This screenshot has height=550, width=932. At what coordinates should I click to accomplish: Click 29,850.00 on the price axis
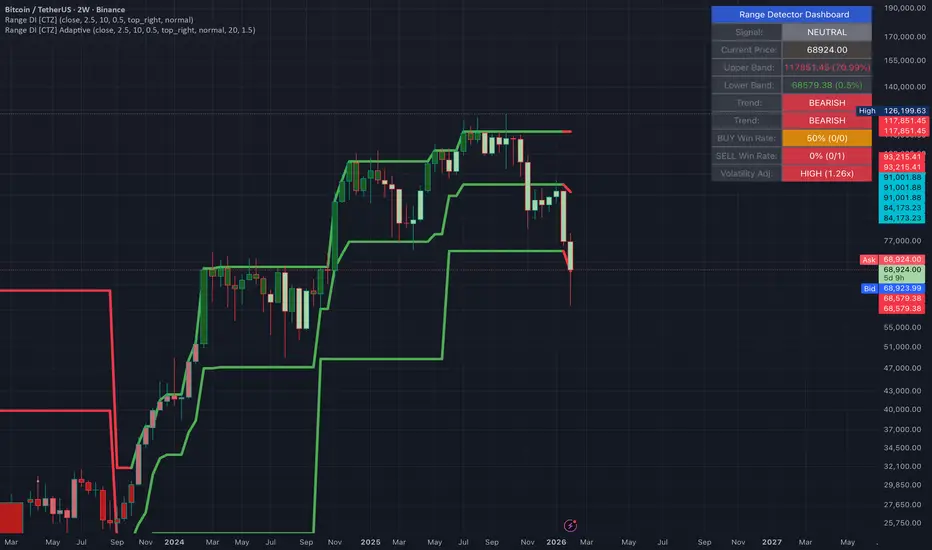(x=902, y=485)
